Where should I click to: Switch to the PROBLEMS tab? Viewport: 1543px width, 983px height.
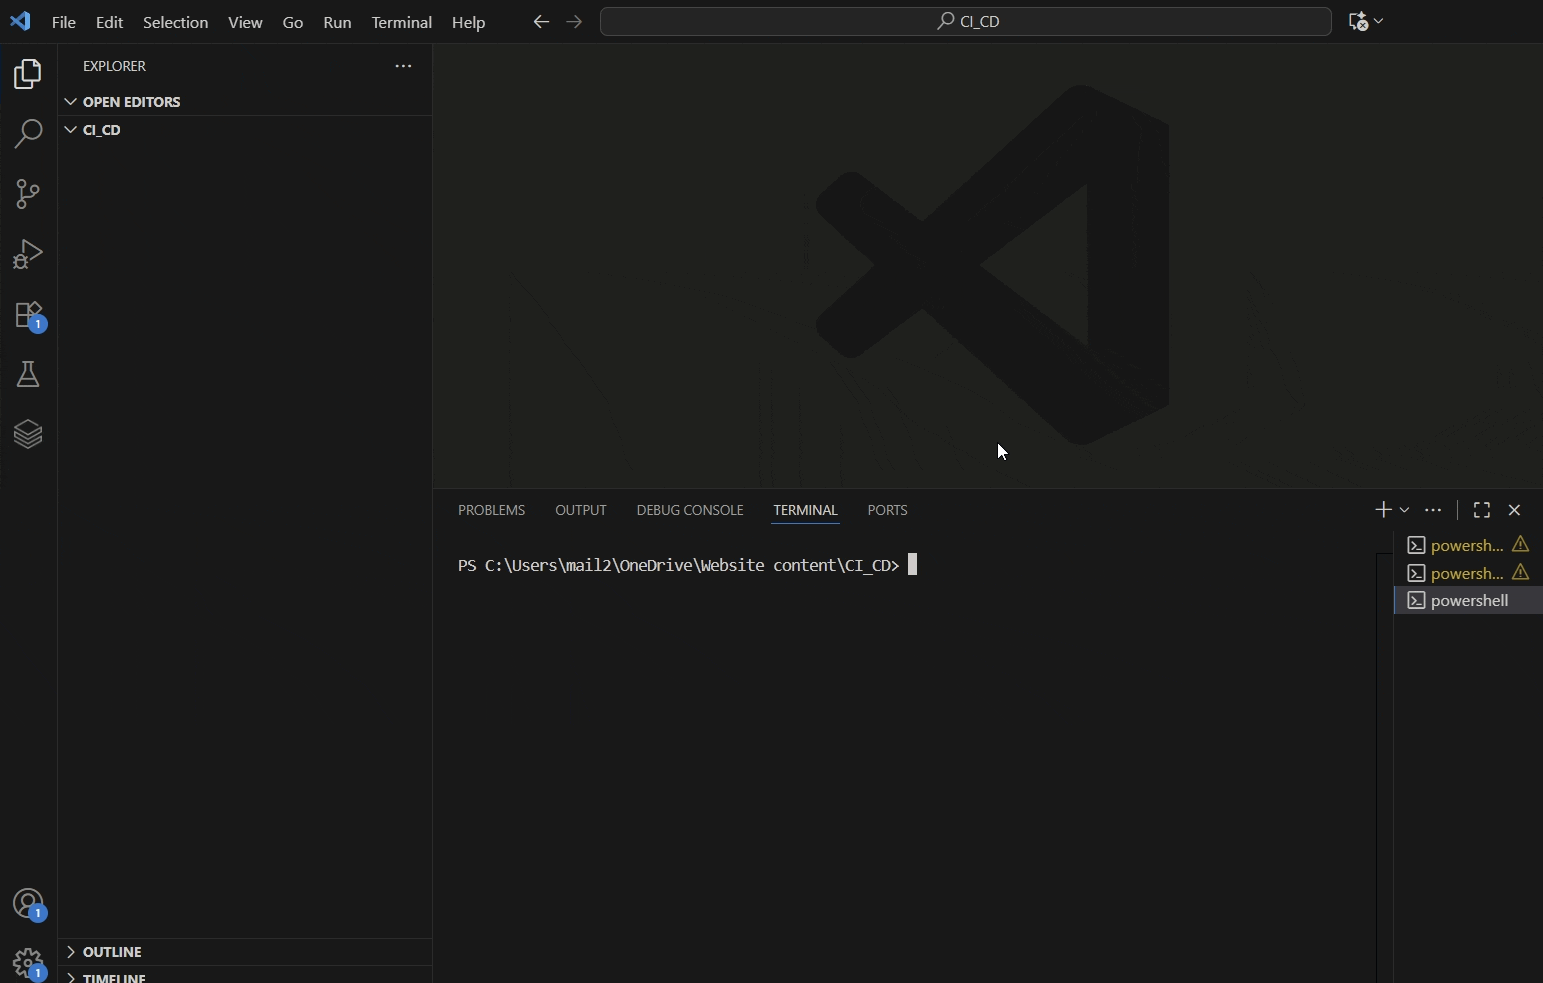click(491, 510)
